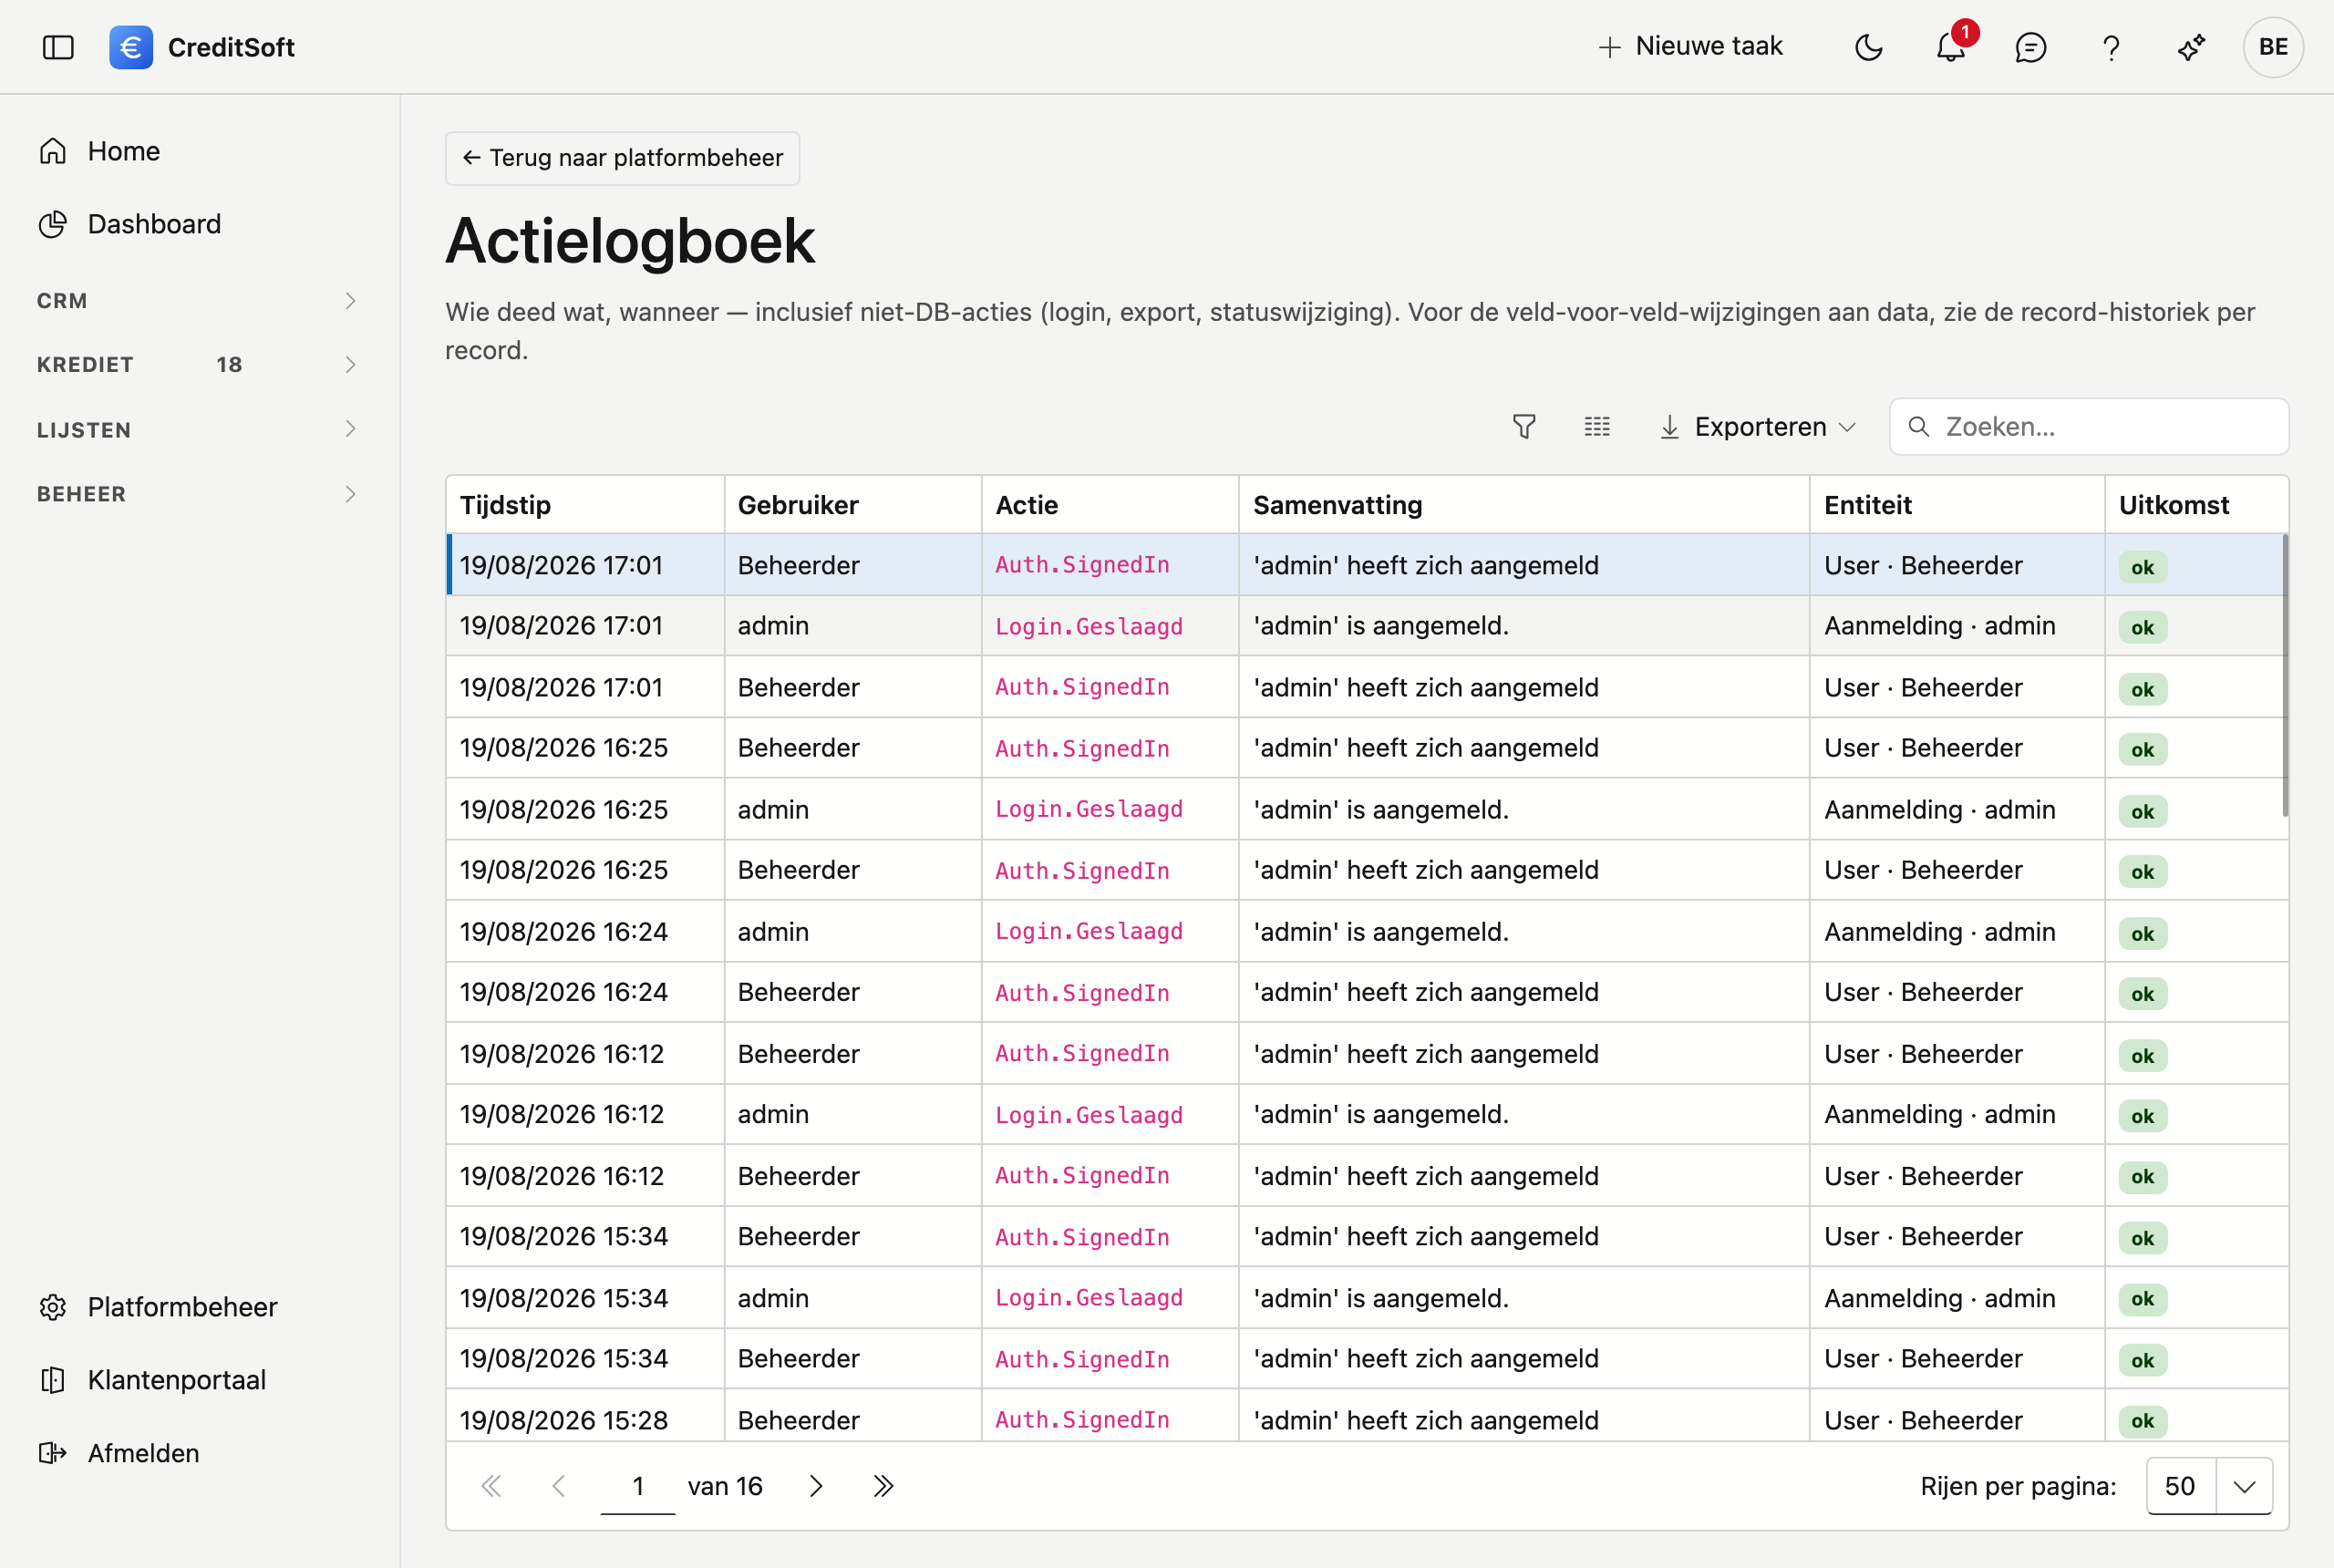Click the Home house icon
The image size is (2334, 1568).
[x=53, y=151]
